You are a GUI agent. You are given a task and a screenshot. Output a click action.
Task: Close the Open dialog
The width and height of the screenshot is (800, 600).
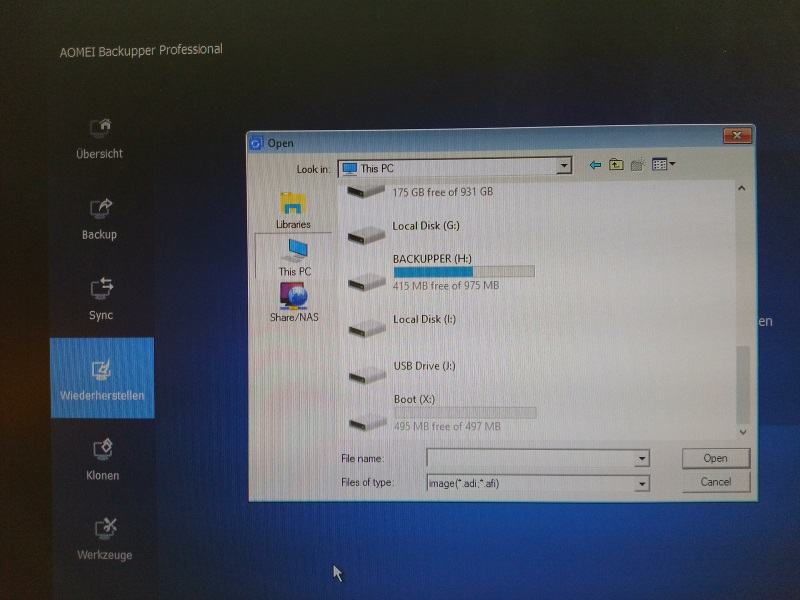click(x=737, y=135)
